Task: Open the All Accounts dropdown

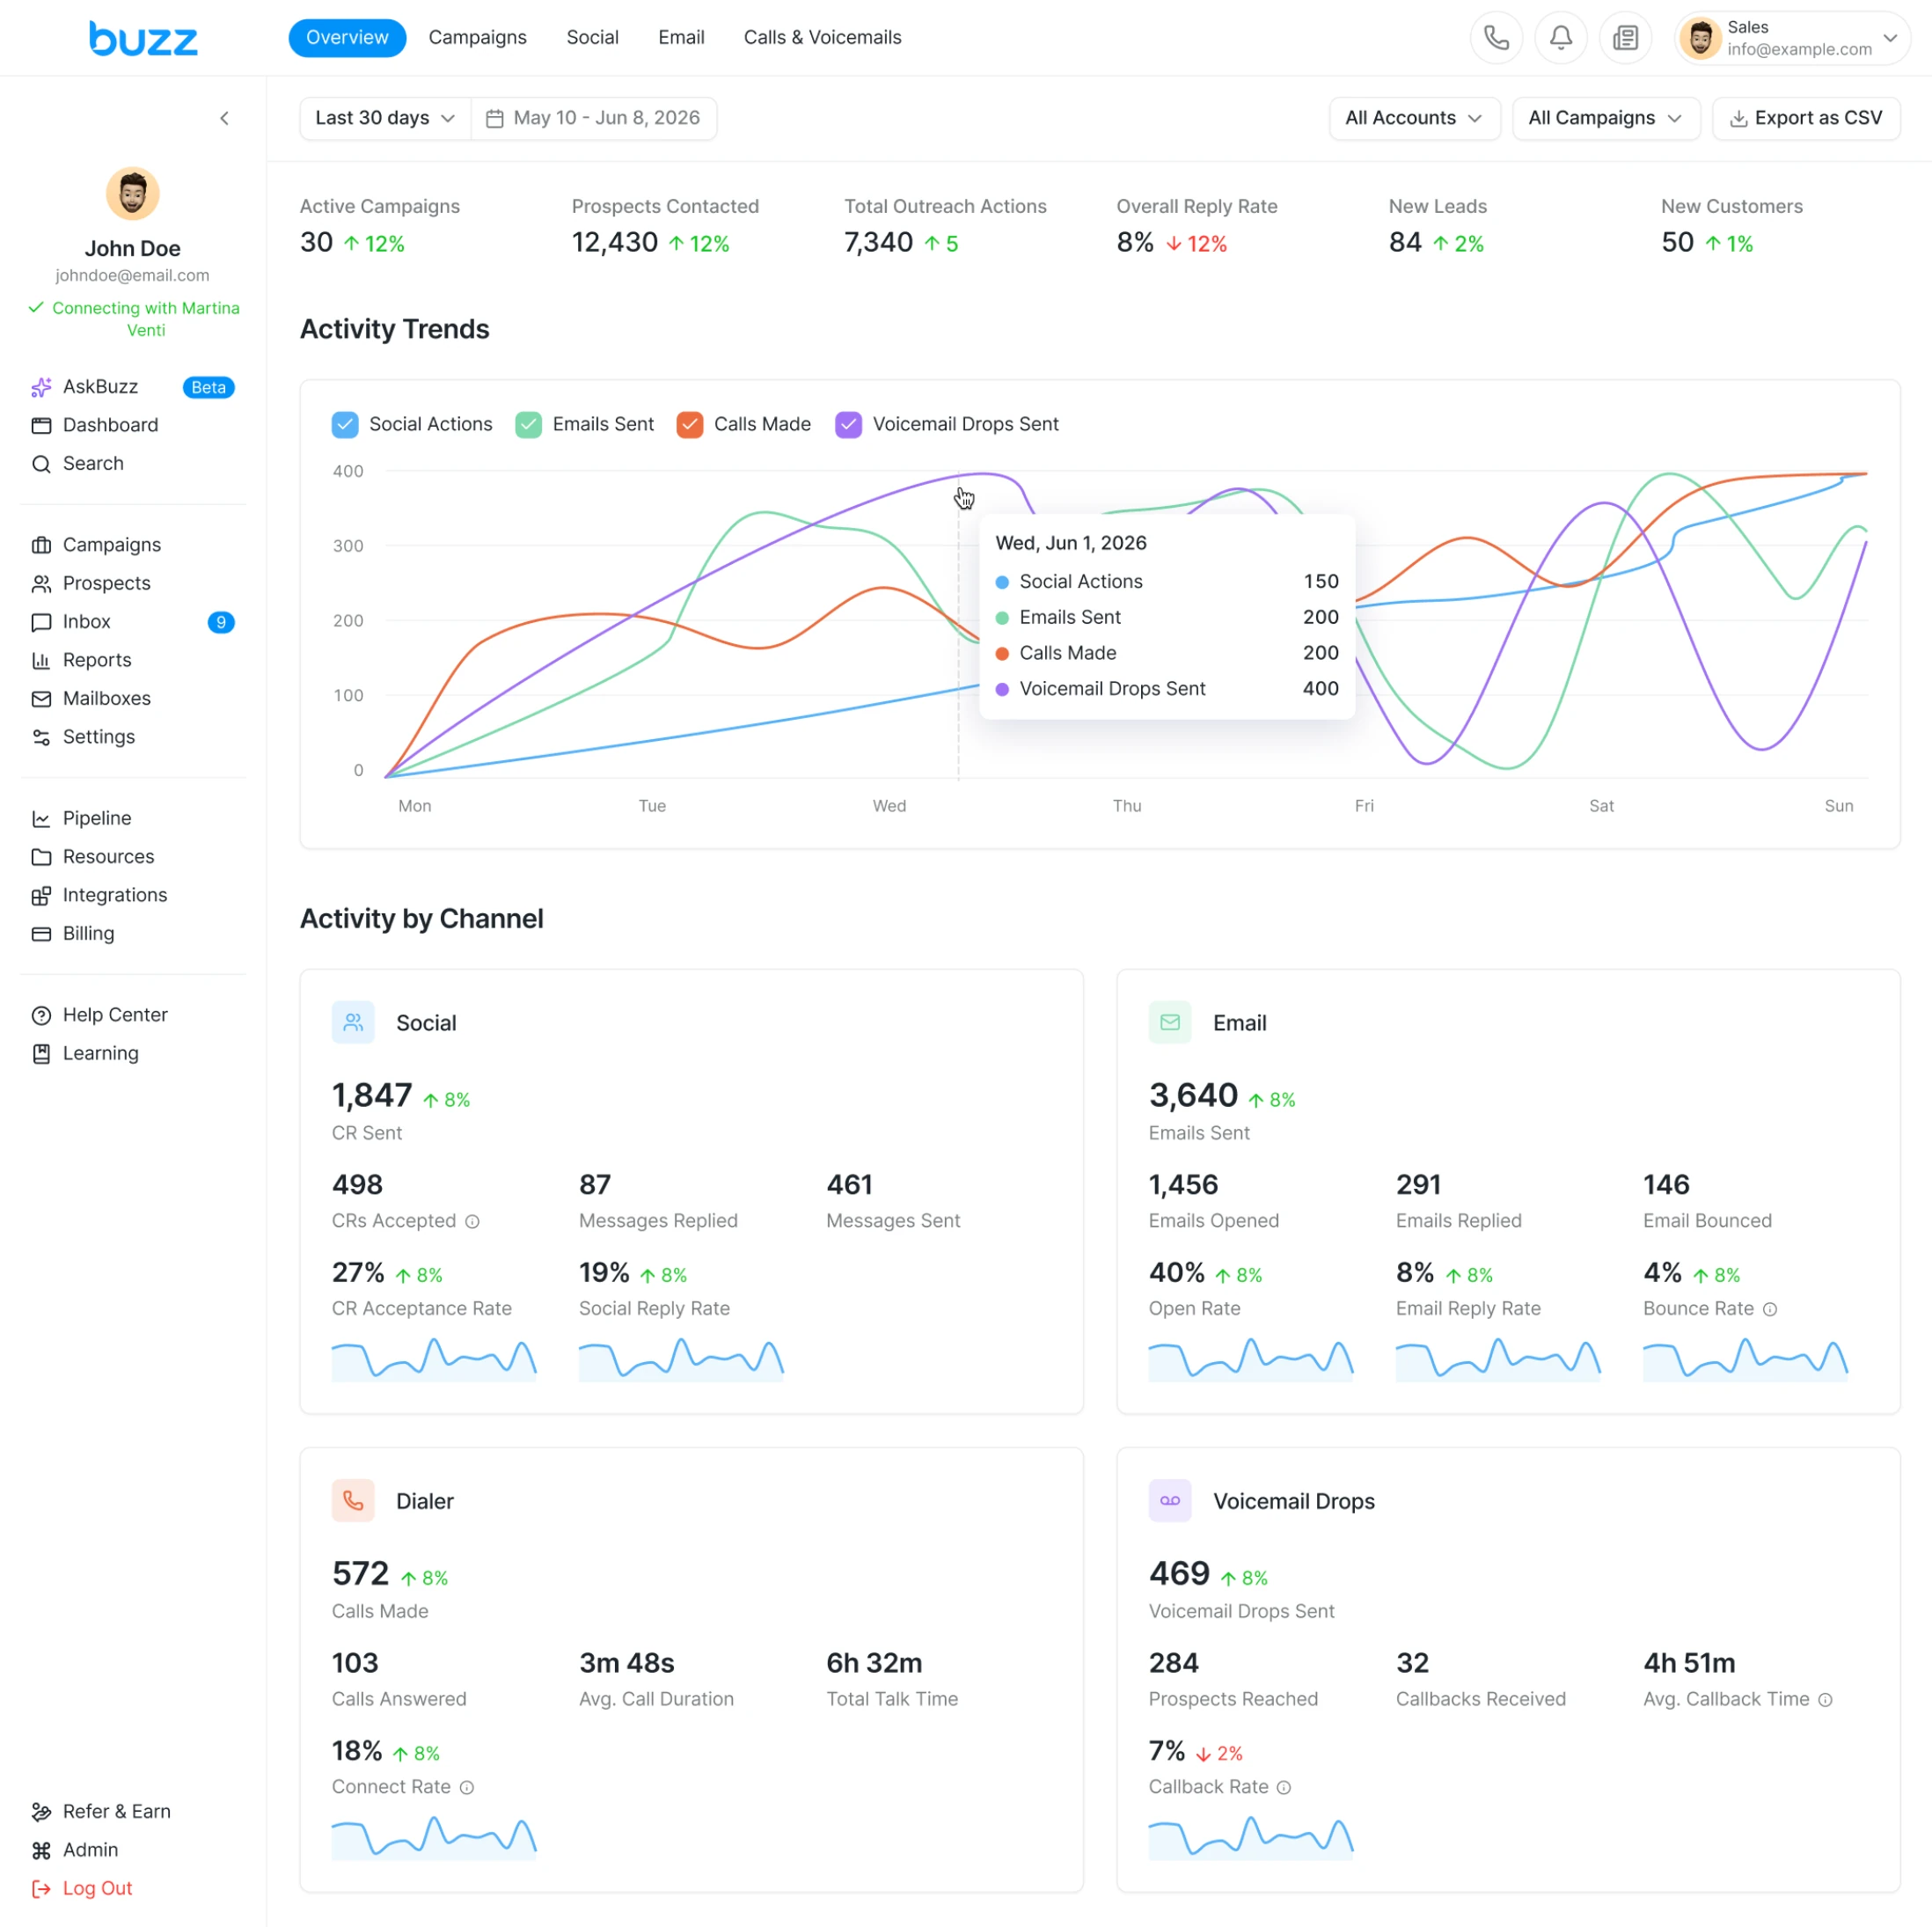Action: point(1414,118)
